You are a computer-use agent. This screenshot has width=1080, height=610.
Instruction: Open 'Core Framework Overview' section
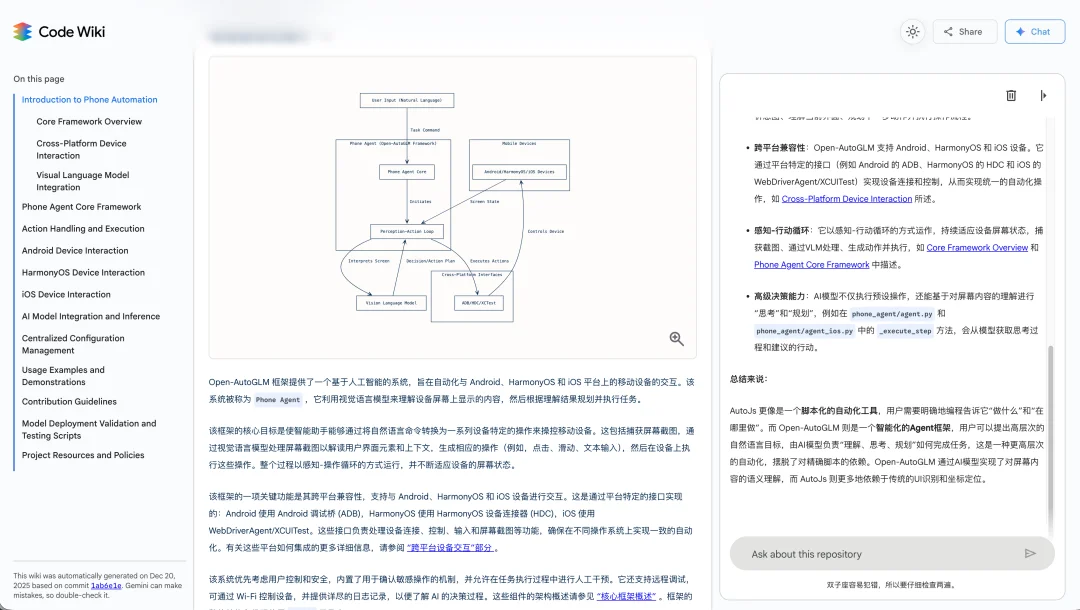click(x=87, y=121)
